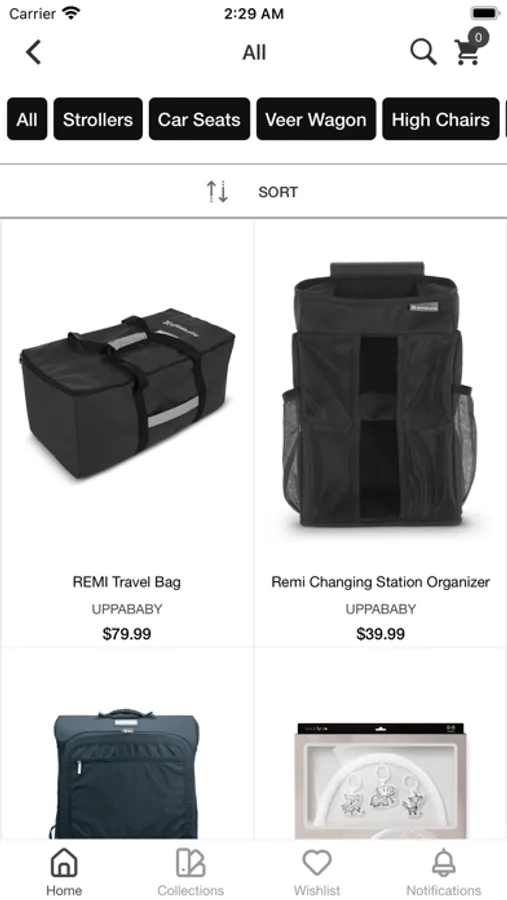Open Collections from bottom bar
The image size is (507, 900).
(x=191, y=863)
